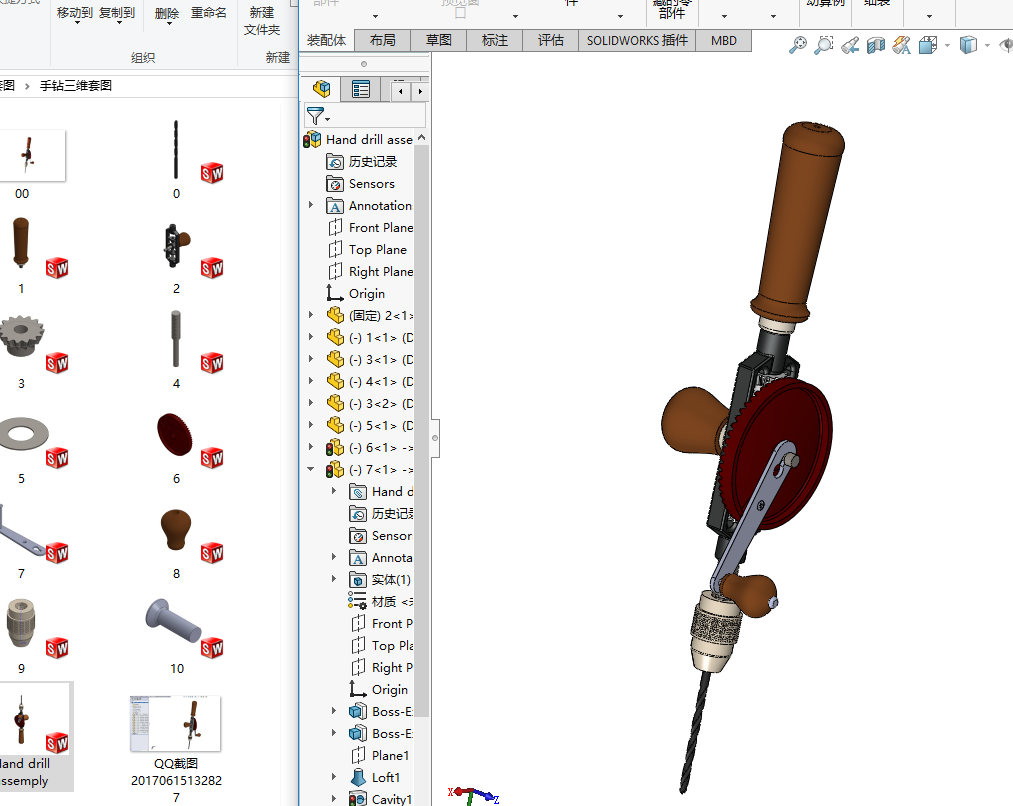Click the Section View icon

pos(875,45)
